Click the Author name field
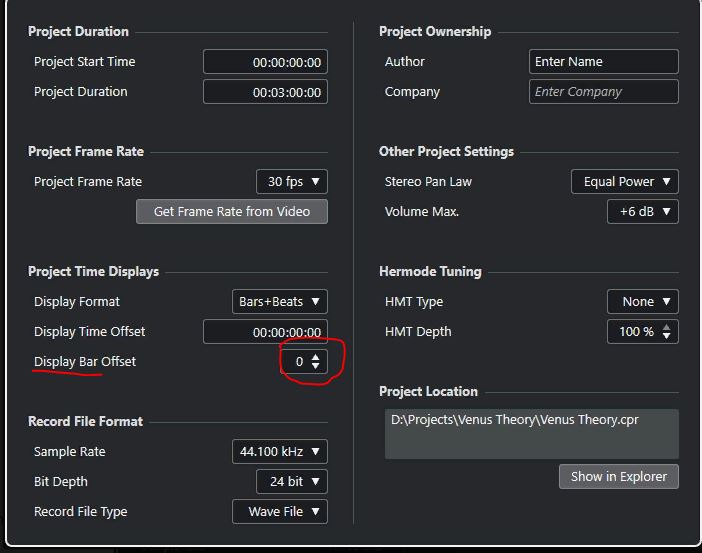 tap(604, 62)
